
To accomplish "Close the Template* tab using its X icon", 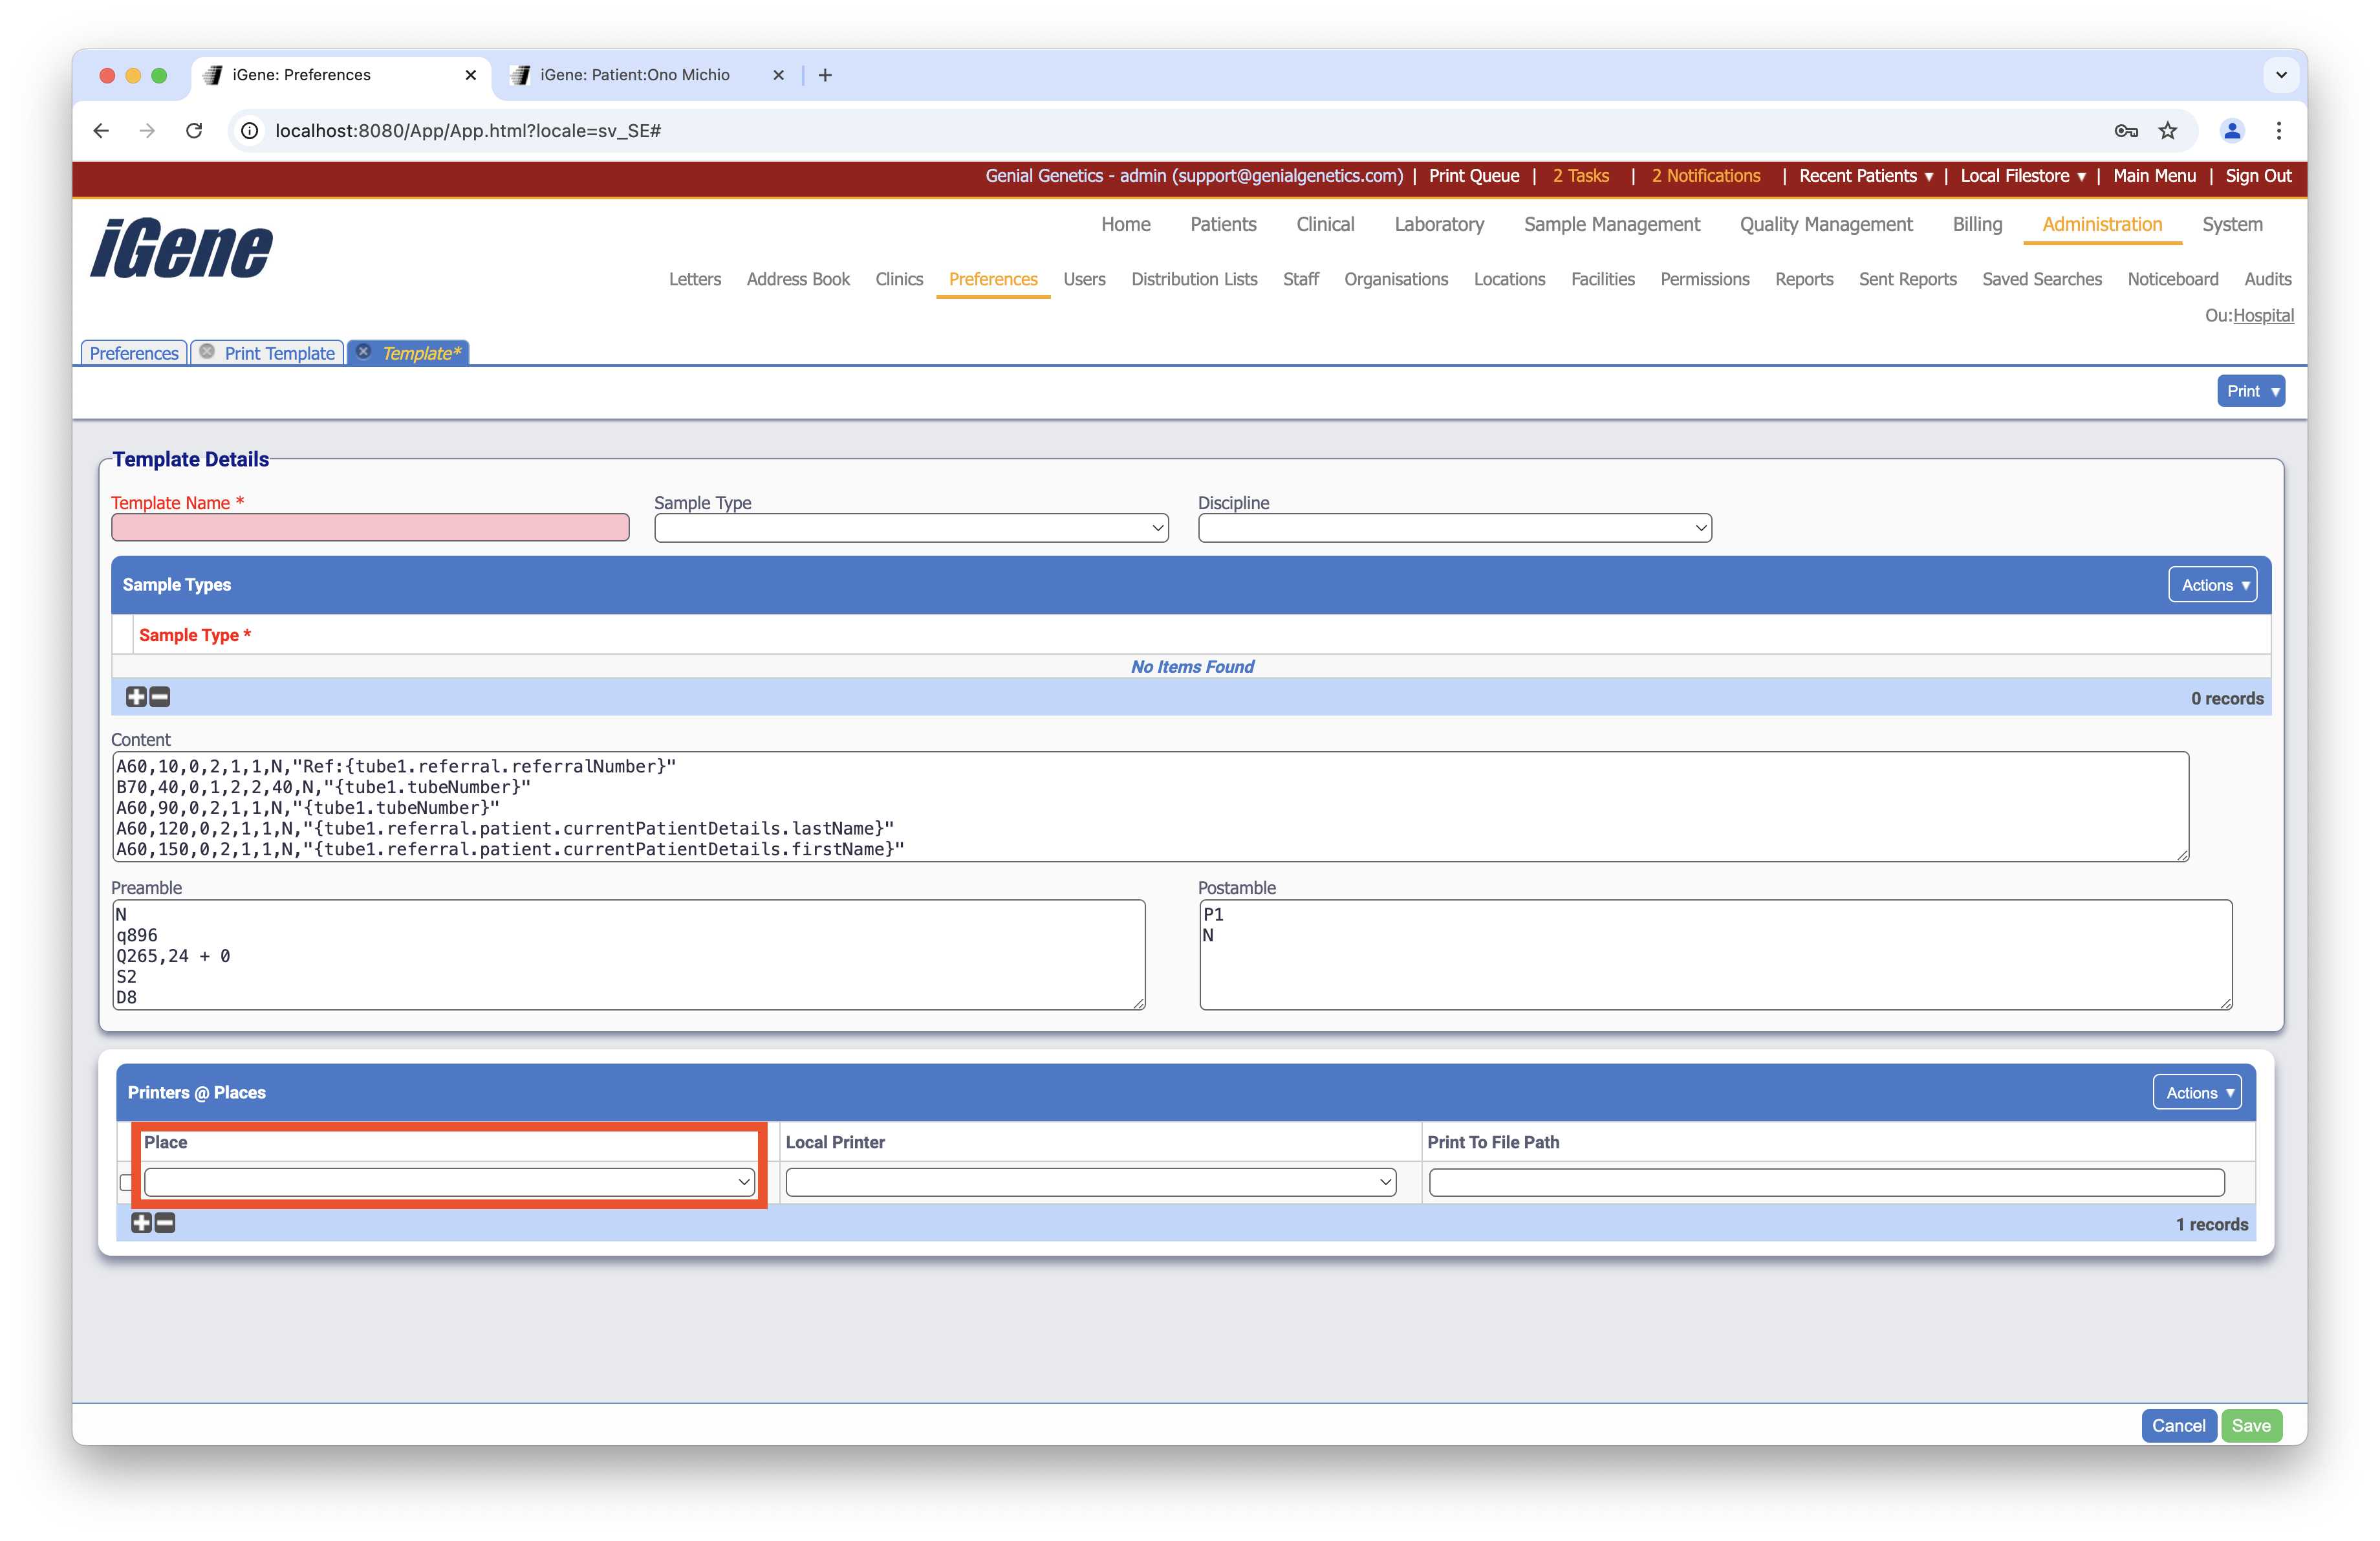I will click(x=364, y=352).
